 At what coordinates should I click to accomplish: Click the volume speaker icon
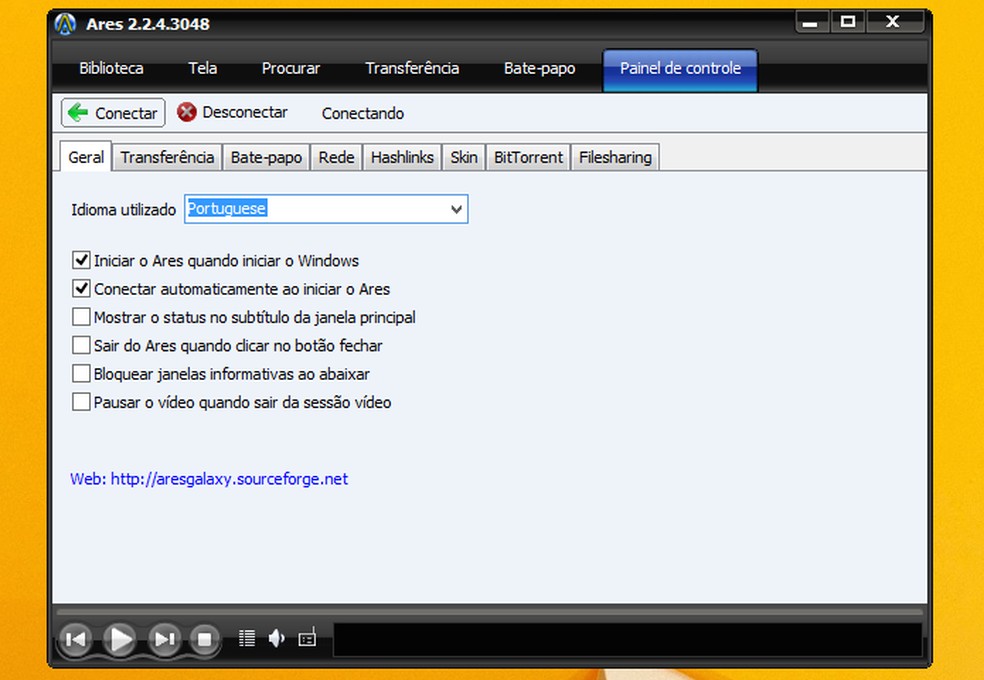click(x=276, y=639)
